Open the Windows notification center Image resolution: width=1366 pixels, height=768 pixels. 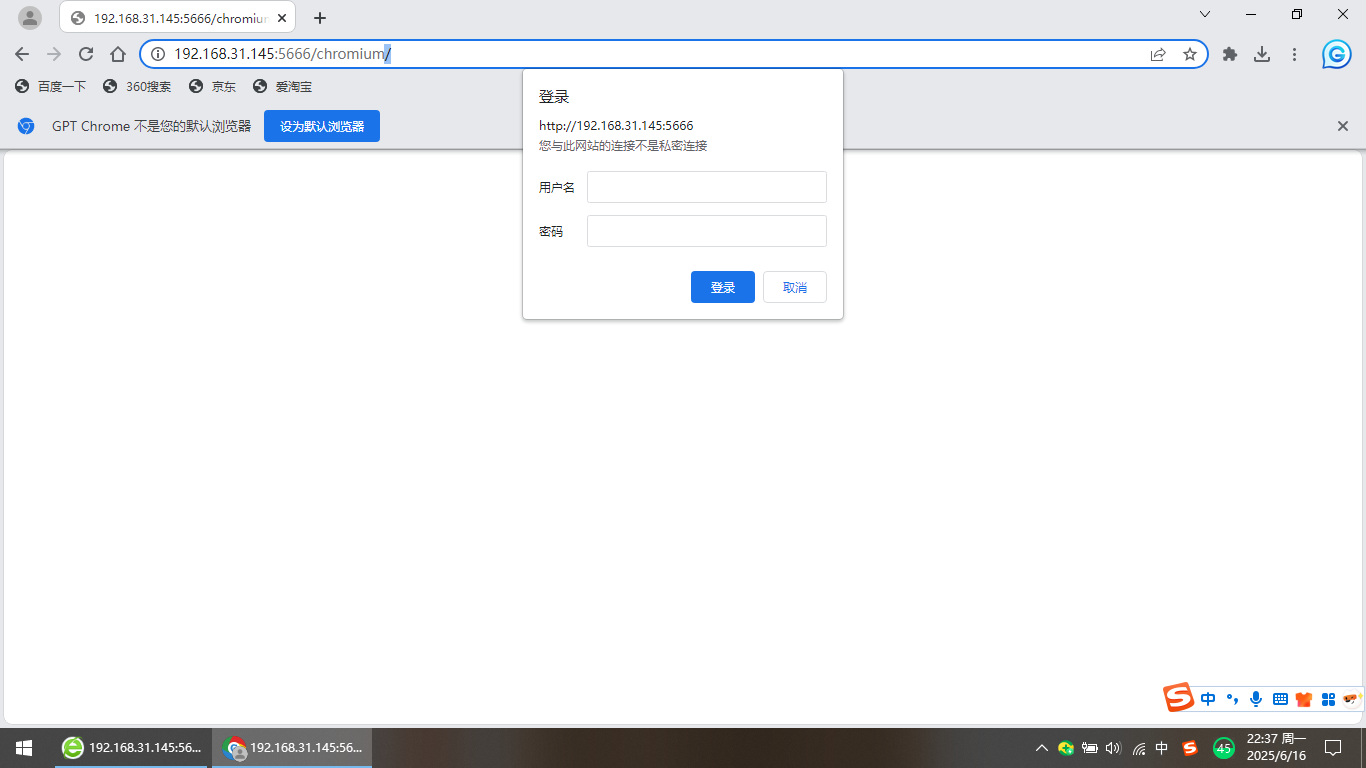pos(1333,748)
